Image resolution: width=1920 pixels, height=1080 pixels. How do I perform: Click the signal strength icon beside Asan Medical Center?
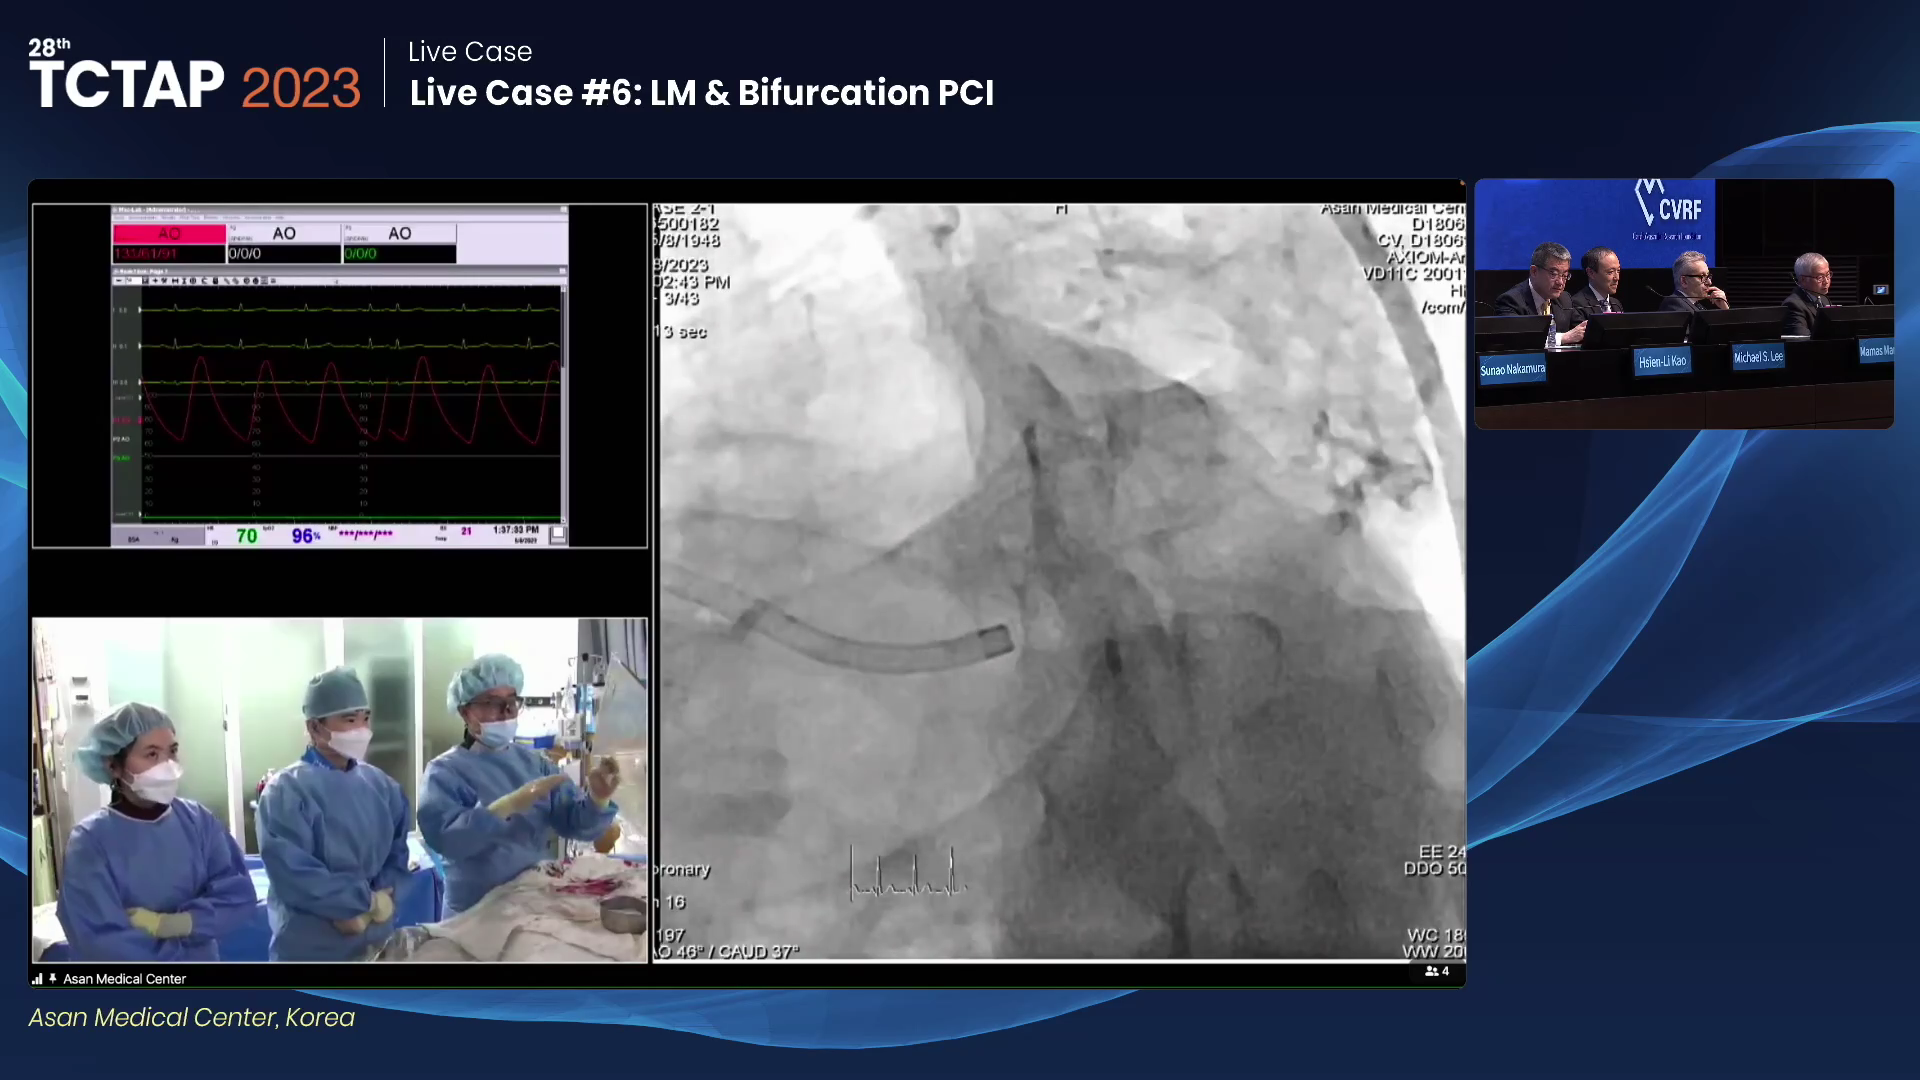[x=37, y=979]
